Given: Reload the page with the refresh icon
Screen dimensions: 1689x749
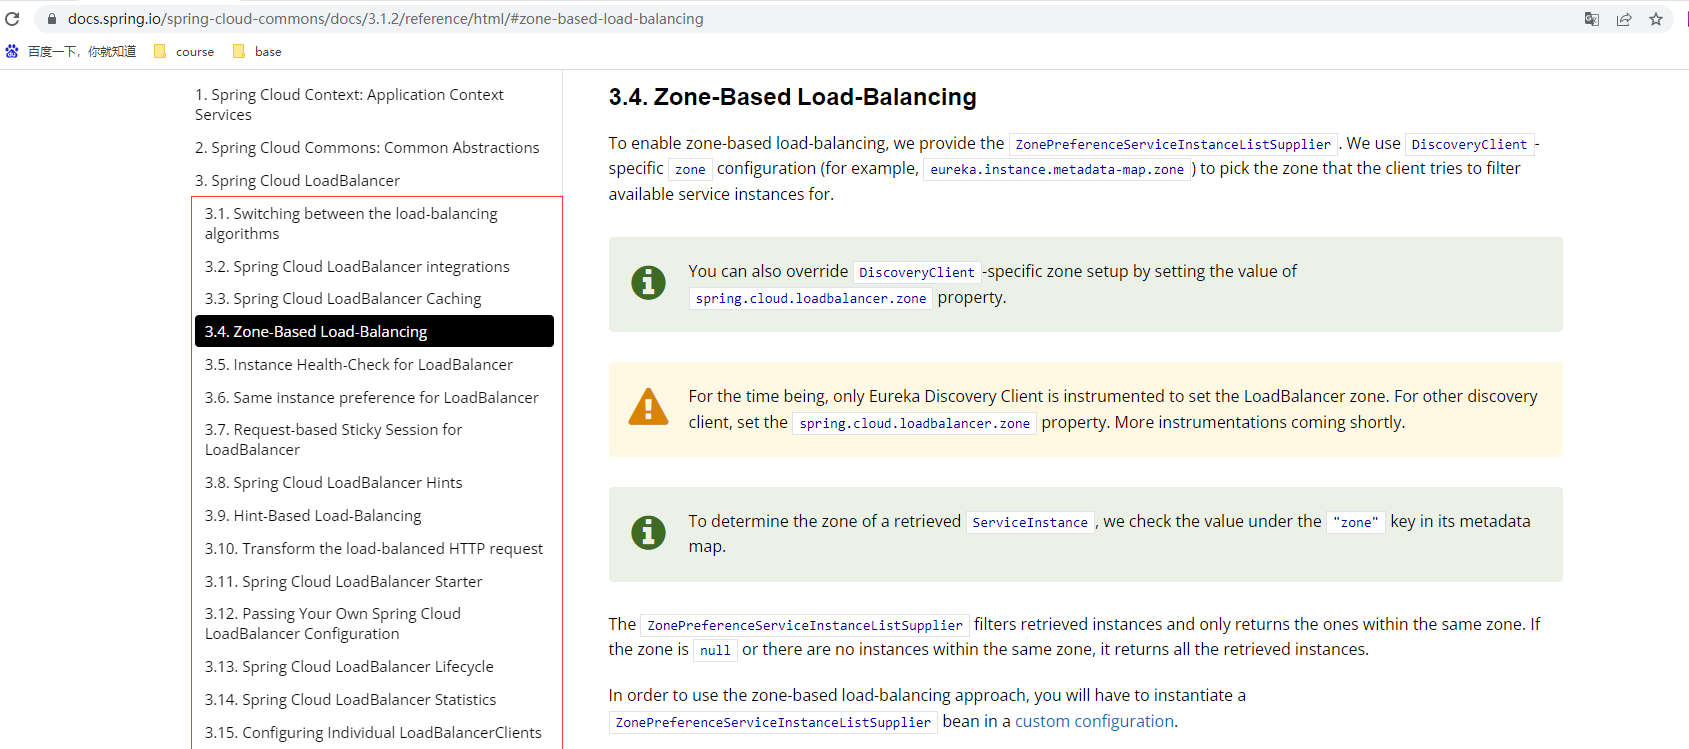Looking at the screenshot, I should point(13,19).
